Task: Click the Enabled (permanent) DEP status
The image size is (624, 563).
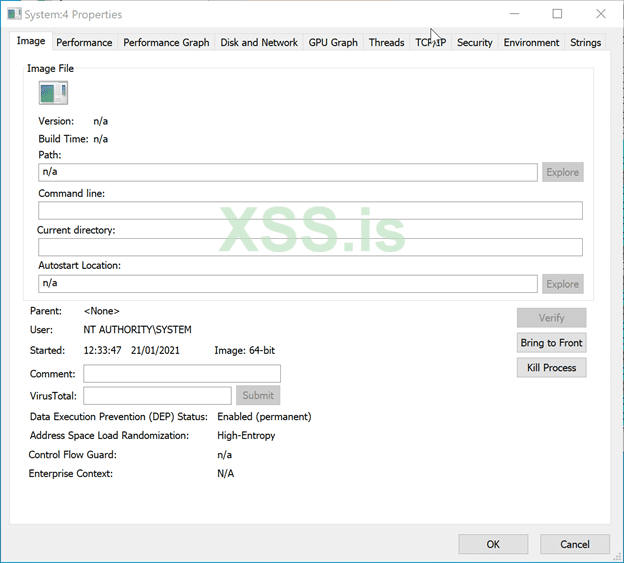Action: point(264,417)
